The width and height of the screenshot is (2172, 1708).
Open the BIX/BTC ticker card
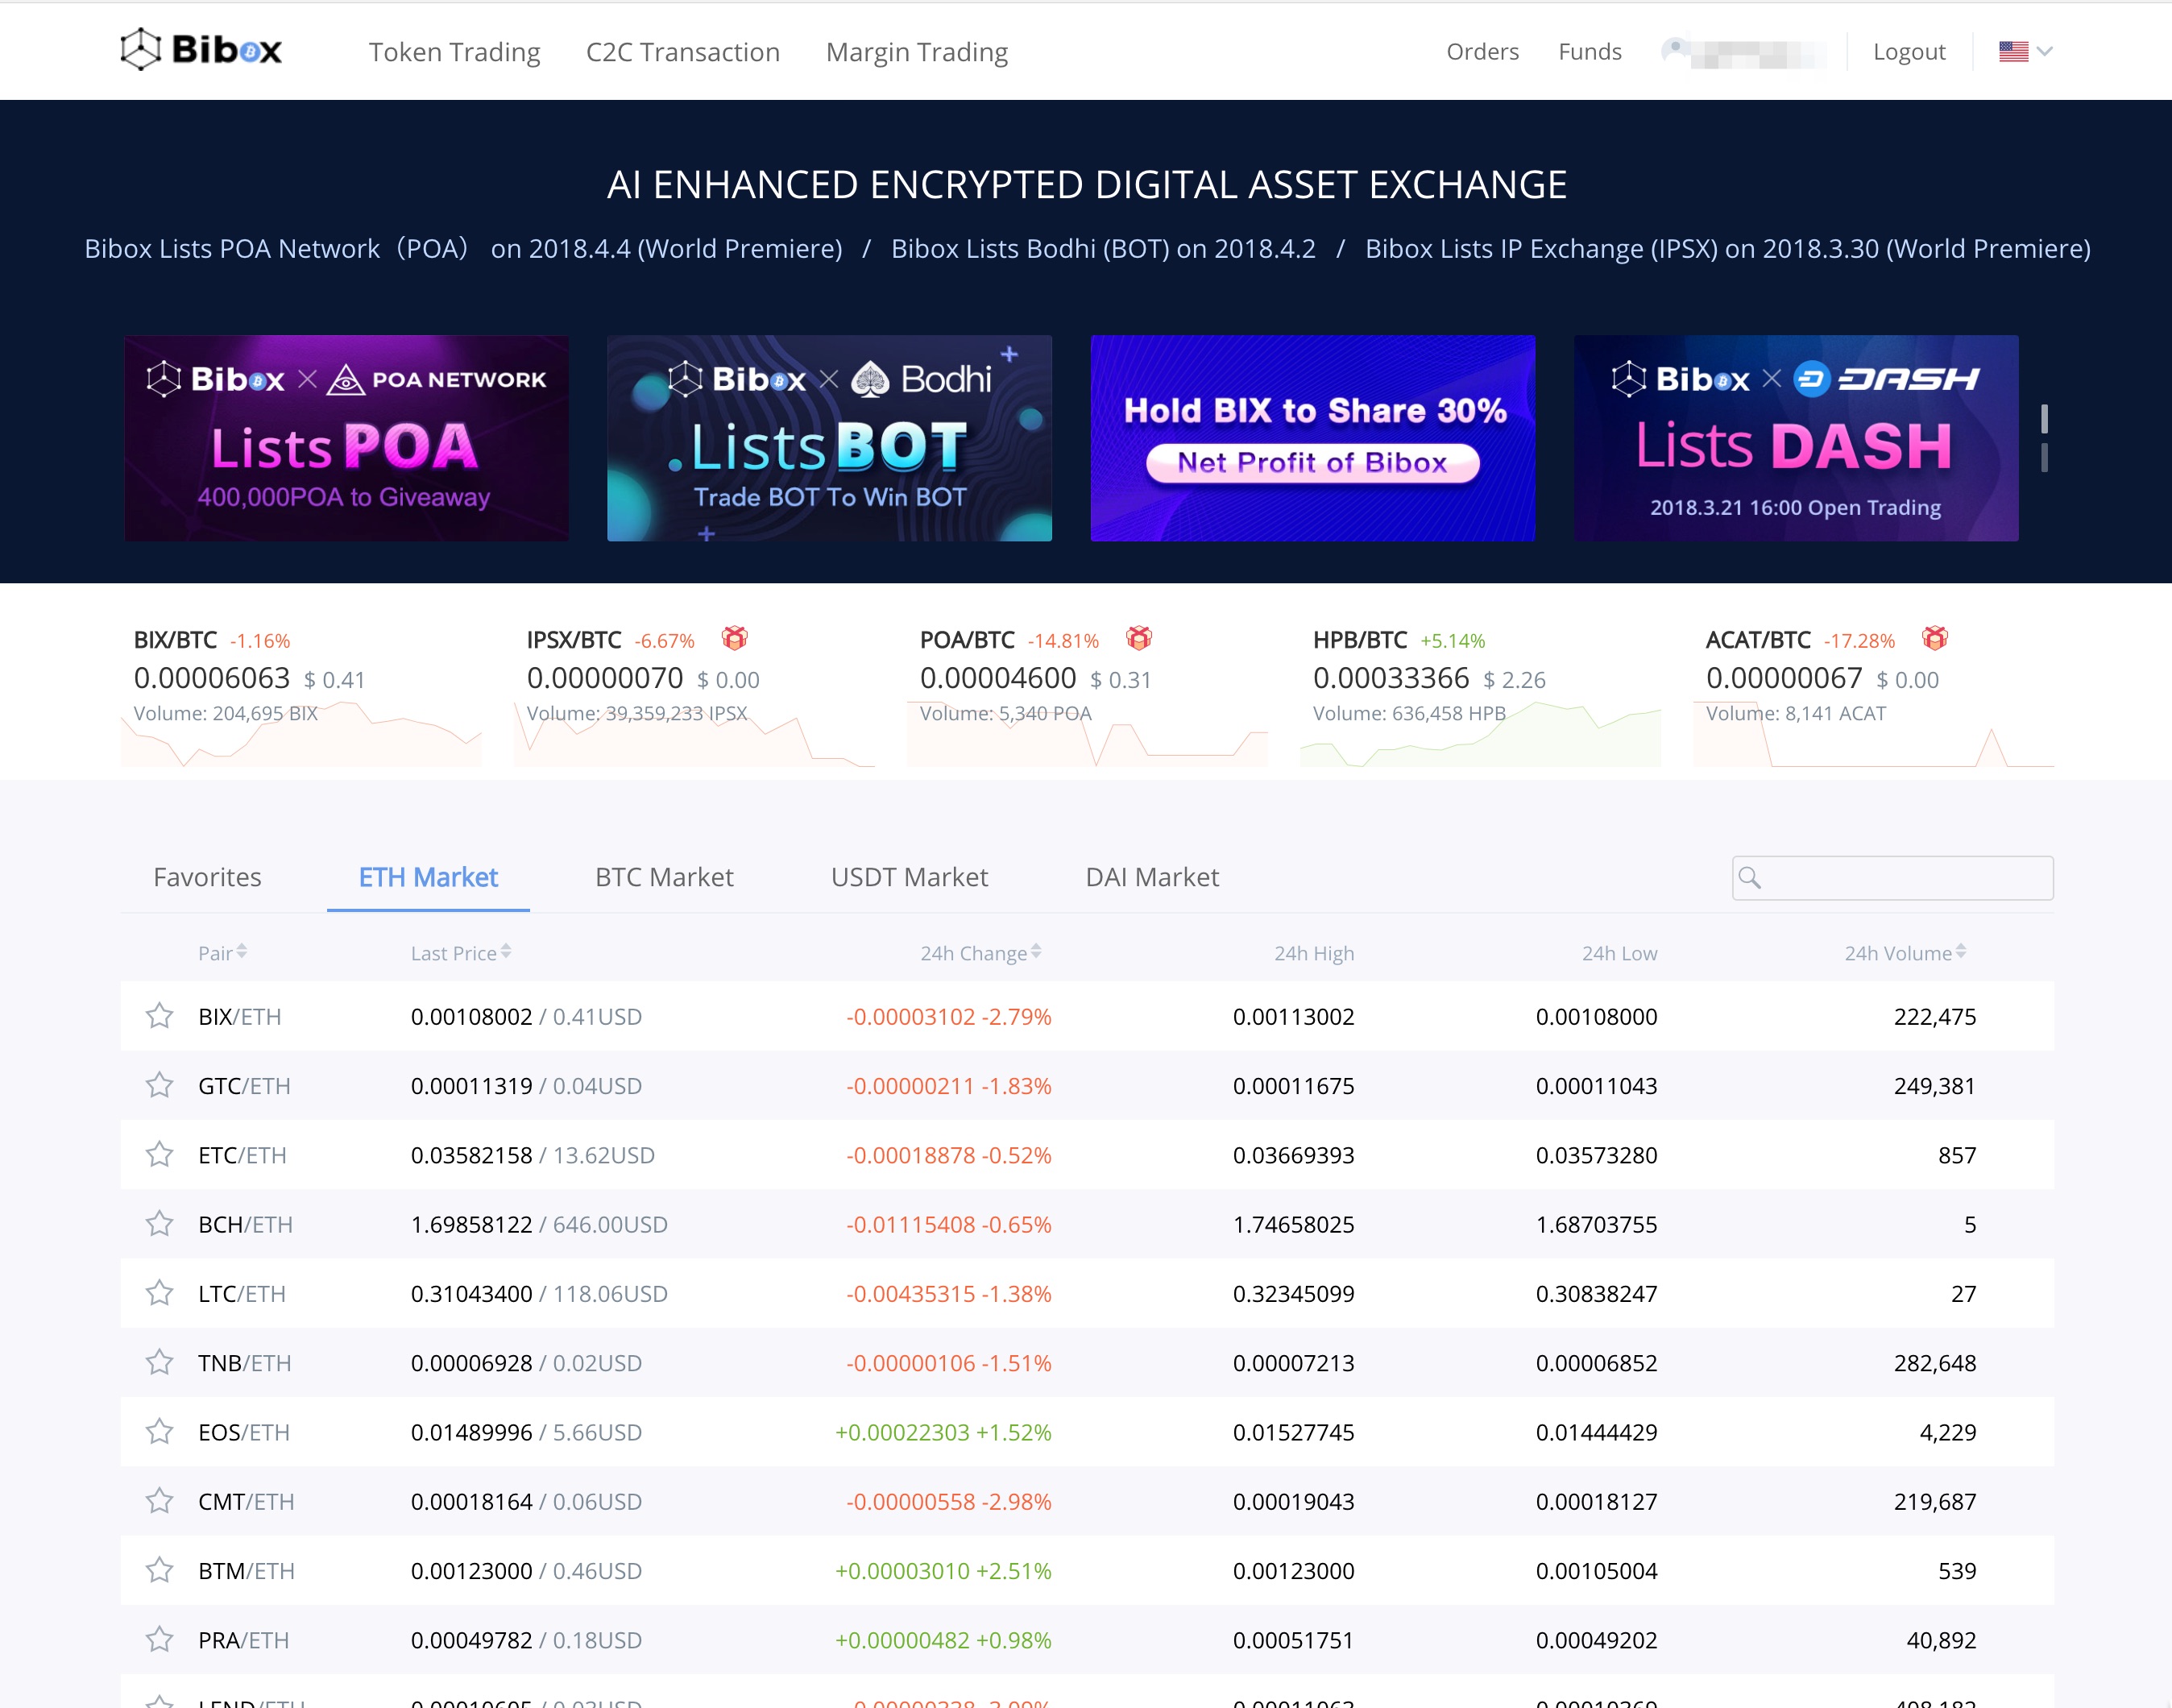pyautogui.click(x=301, y=695)
